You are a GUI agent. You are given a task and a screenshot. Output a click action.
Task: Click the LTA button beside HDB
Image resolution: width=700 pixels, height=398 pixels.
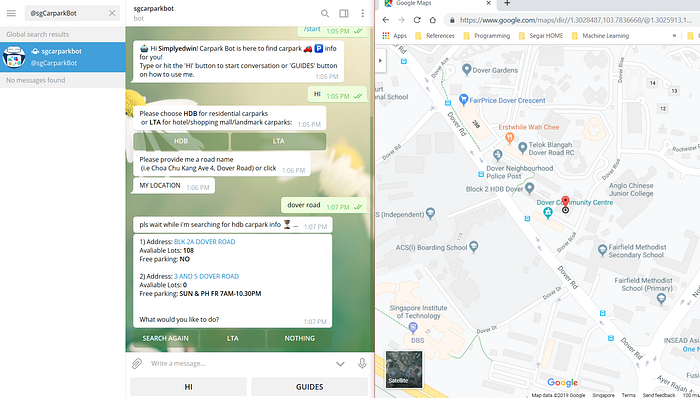point(278,141)
